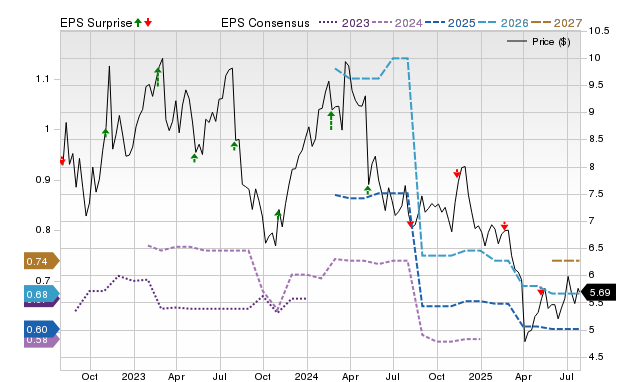Click the EPS Consensus legend title

pyautogui.click(x=265, y=23)
